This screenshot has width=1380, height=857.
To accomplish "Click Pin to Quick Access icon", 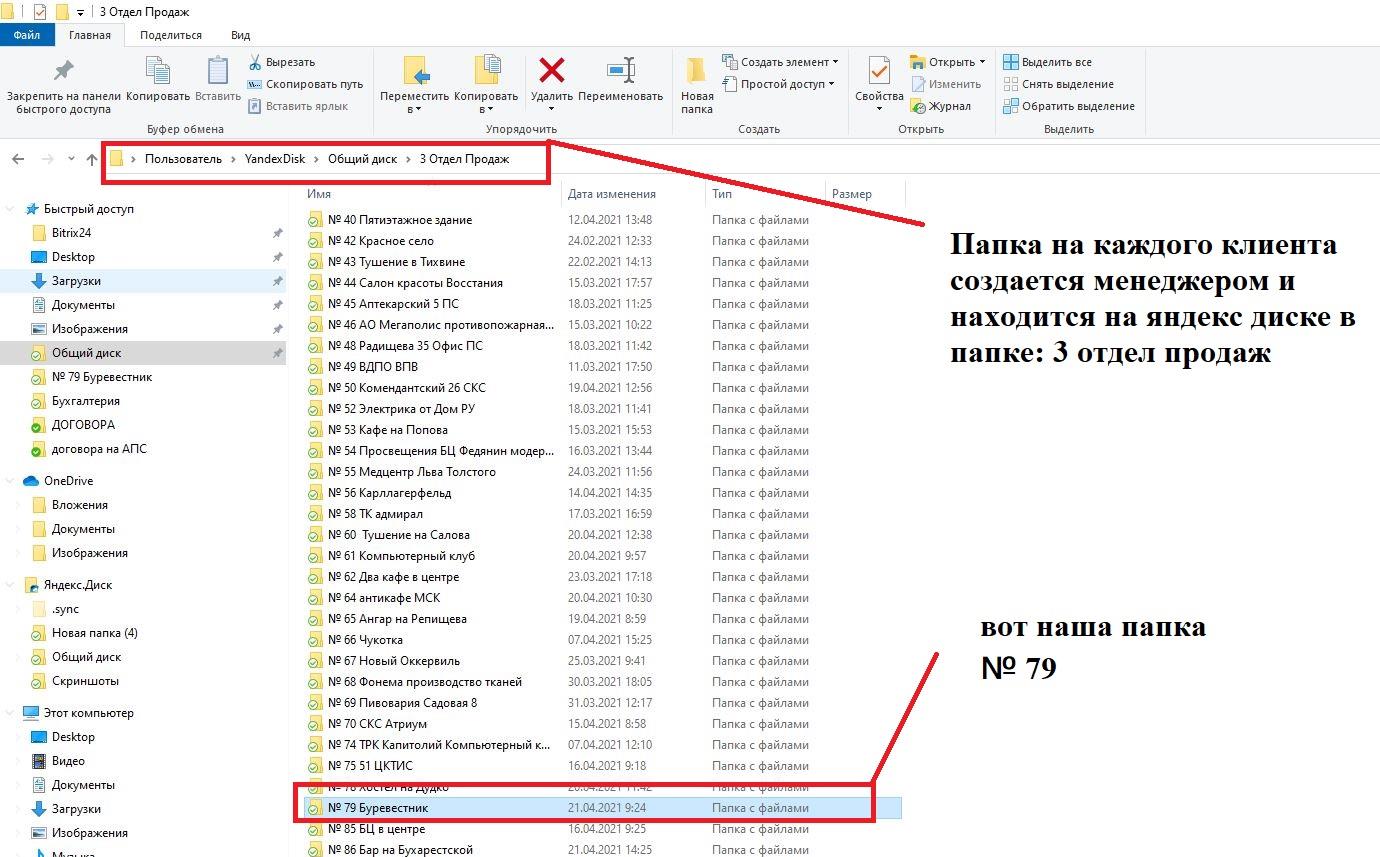I will (x=63, y=71).
